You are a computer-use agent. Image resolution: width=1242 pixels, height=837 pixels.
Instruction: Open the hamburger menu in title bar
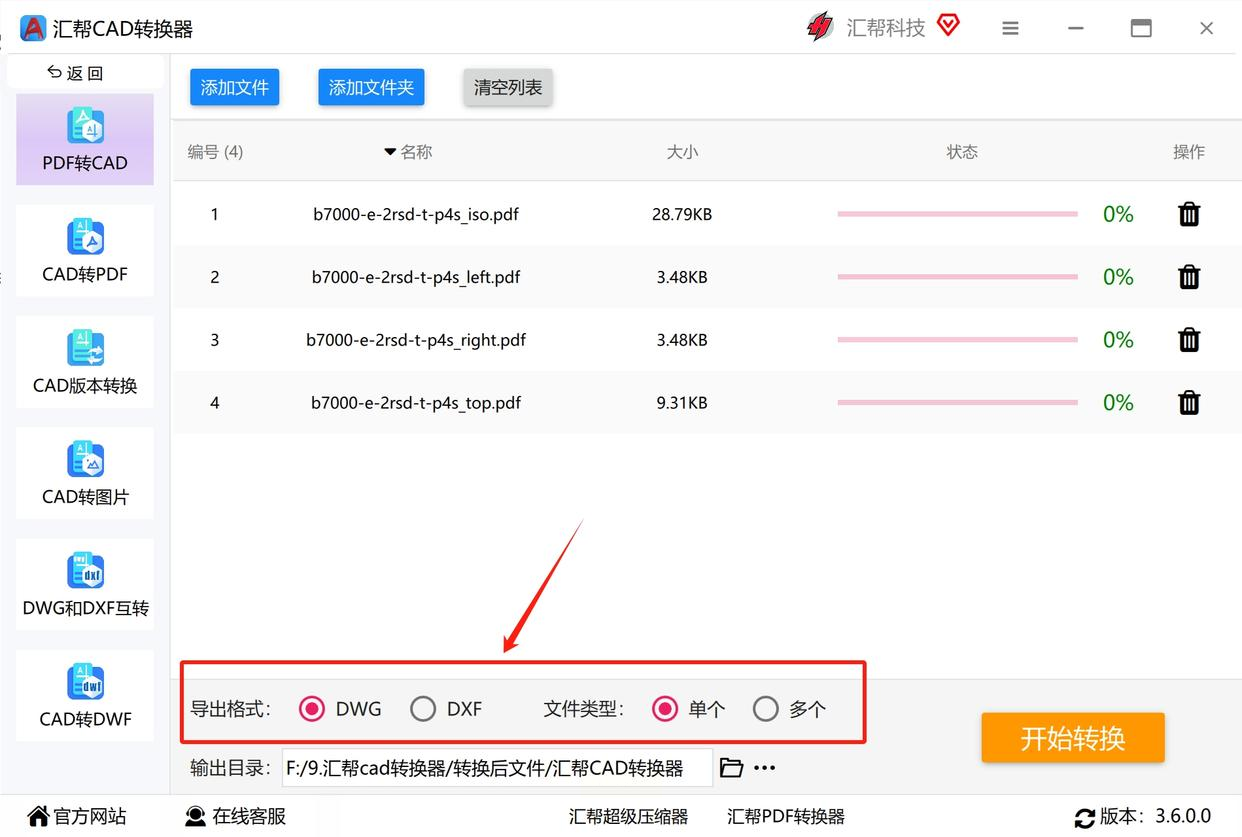click(1010, 28)
